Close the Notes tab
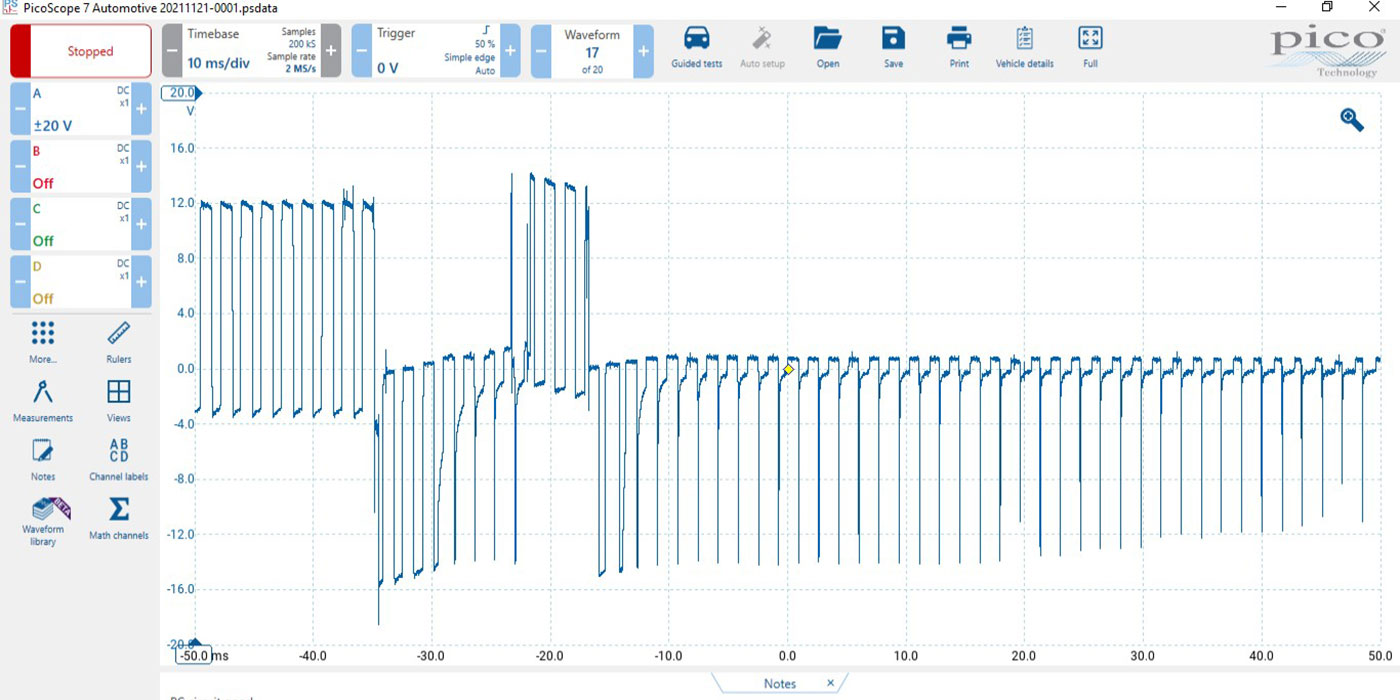1400x700 pixels. pyautogui.click(x=830, y=683)
